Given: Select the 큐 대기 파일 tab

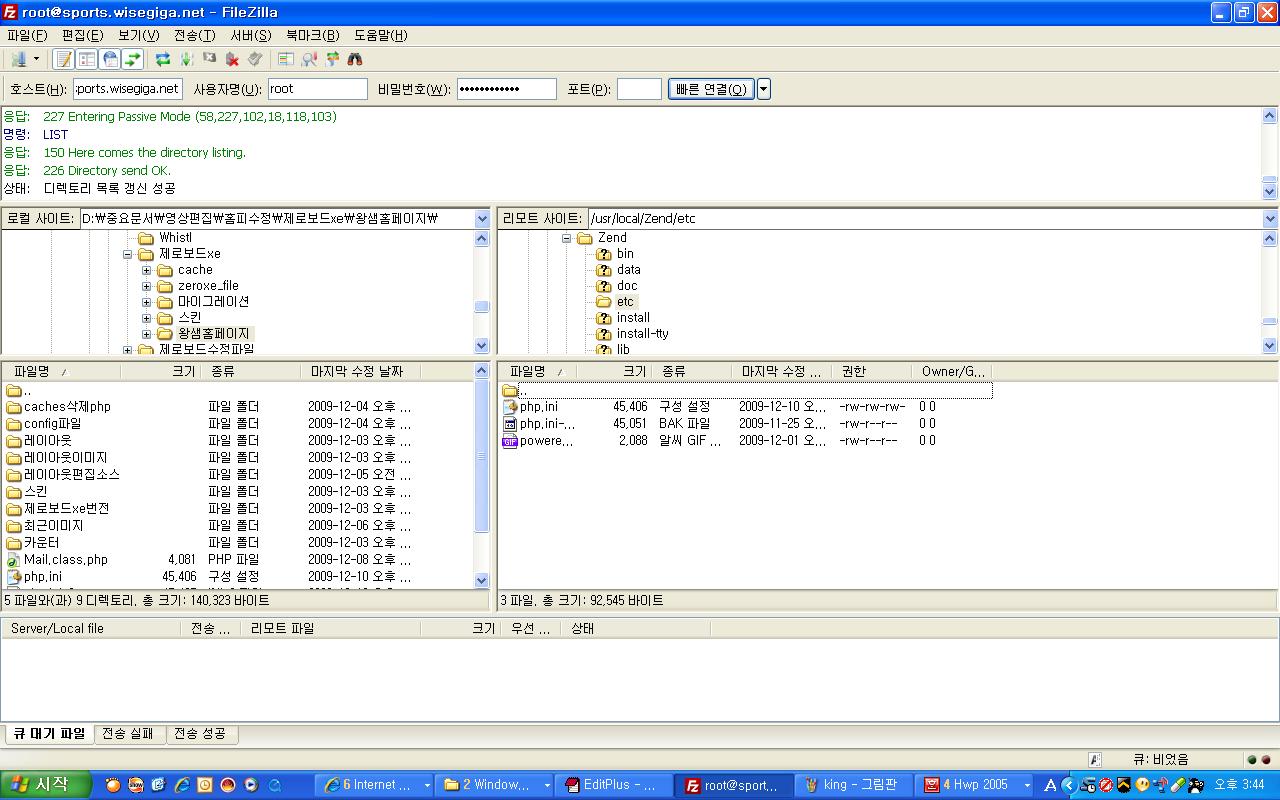Looking at the screenshot, I should click(x=48, y=733).
